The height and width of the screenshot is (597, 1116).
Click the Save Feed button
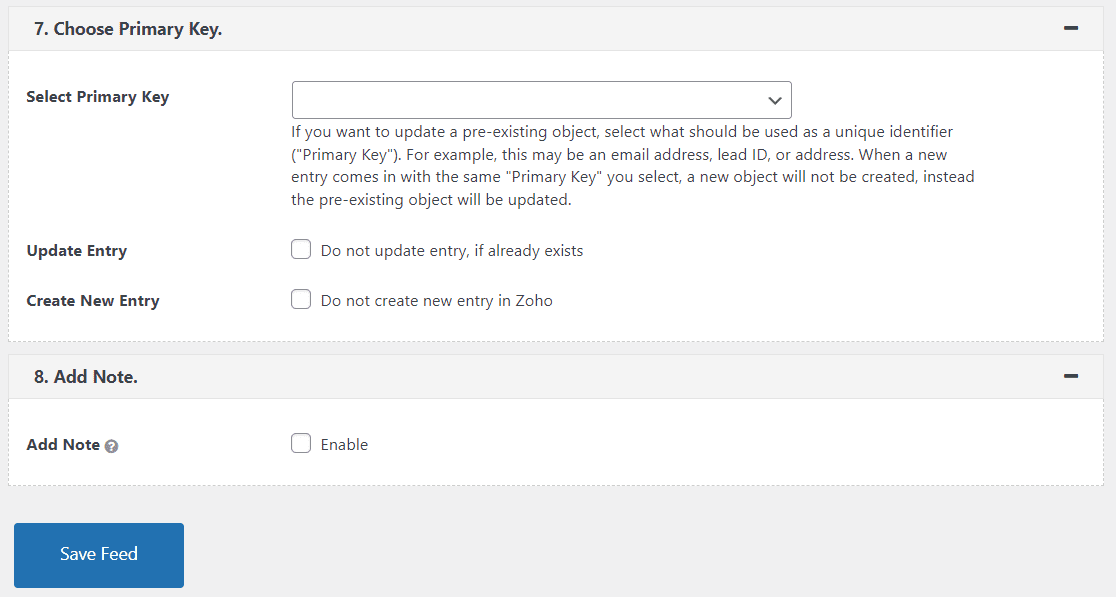tap(98, 555)
